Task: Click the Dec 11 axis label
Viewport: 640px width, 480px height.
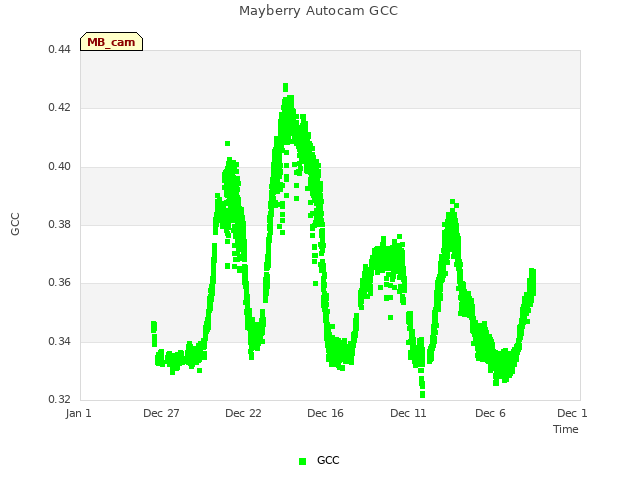Action: click(x=408, y=413)
